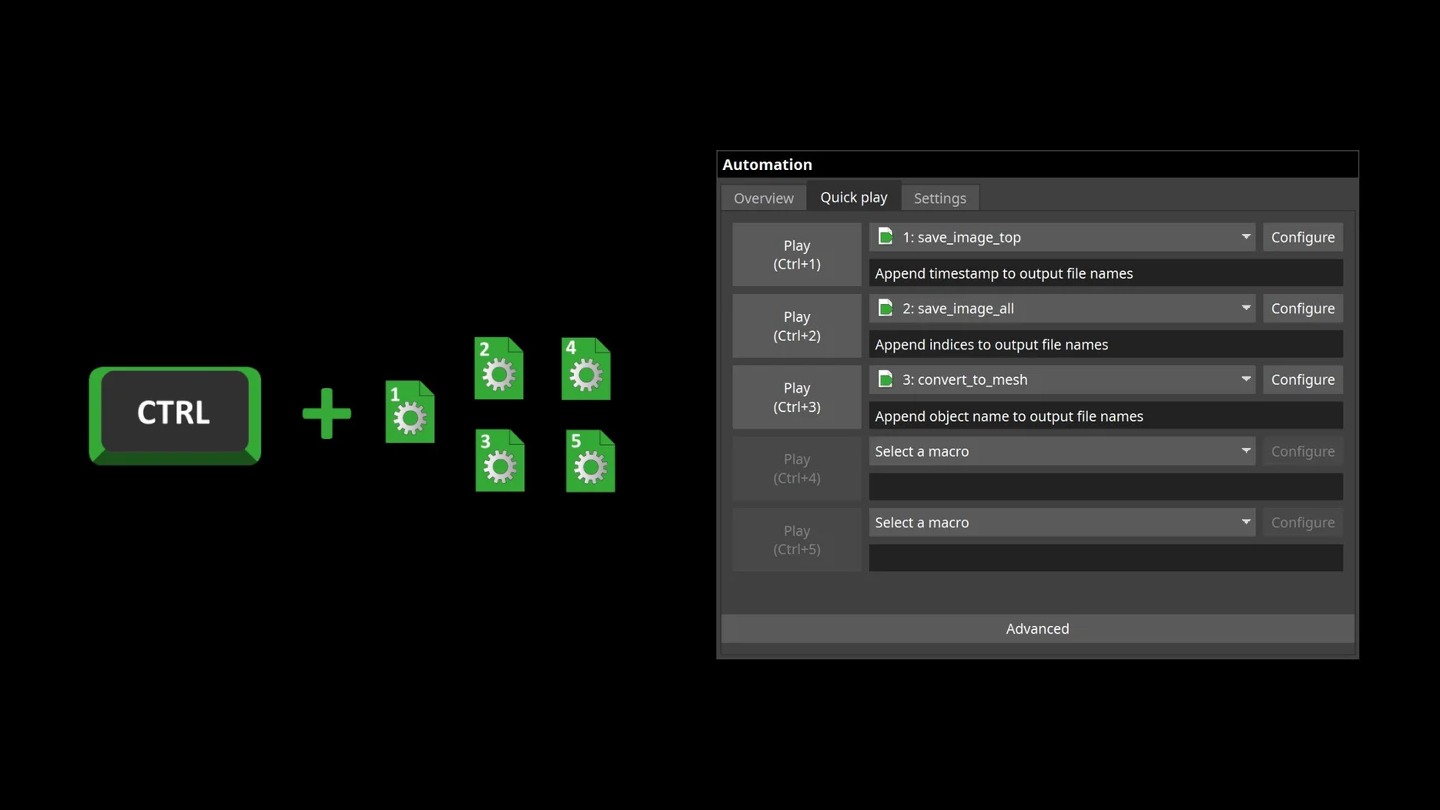Click the green CTRL key graphic
The height and width of the screenshot is (810, 1440).
coord(175,415)
